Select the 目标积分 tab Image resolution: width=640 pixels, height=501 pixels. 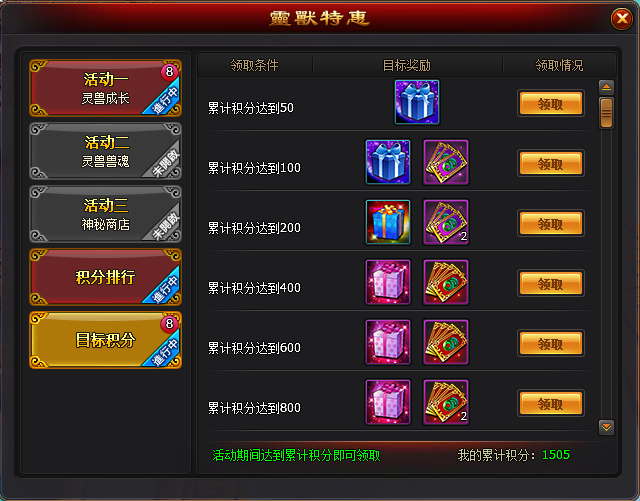coord(105,340)
